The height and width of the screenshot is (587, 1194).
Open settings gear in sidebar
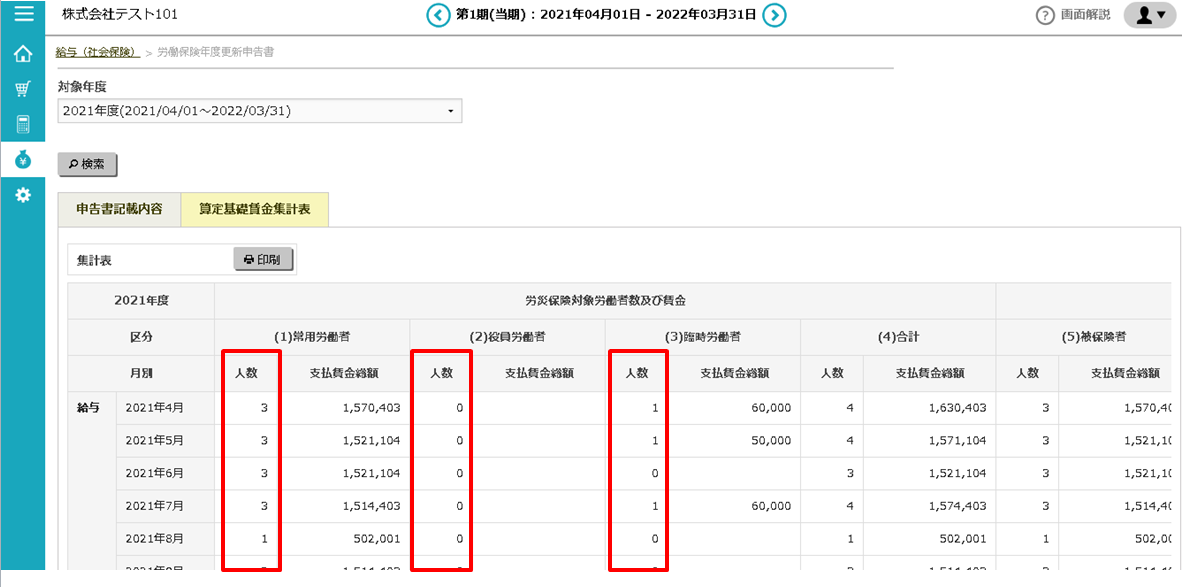coord(23,195)
